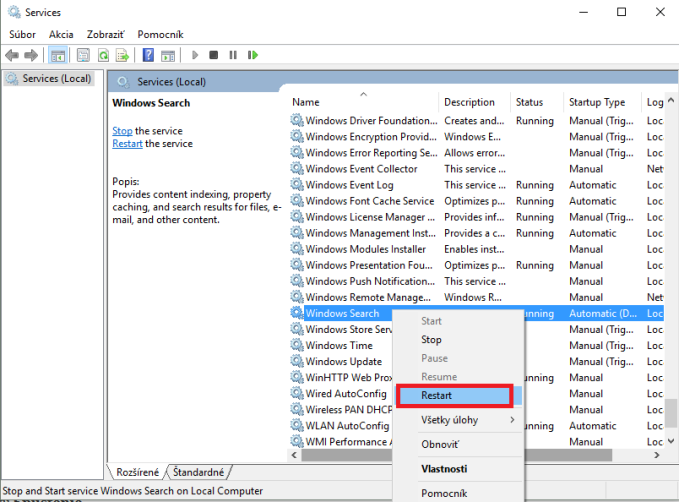Sort by the Startup Type column header
Screen dimensions: 679x502
click(x=602, y=102)
